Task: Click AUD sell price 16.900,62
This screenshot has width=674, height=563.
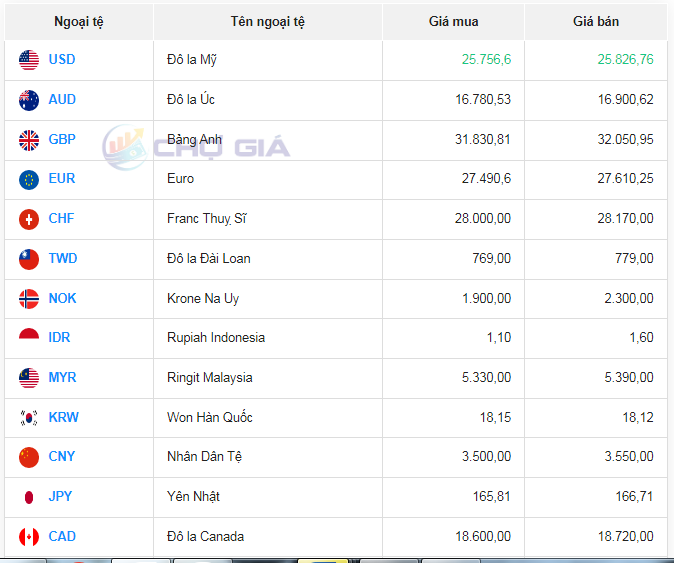Action: coord(625,99)
